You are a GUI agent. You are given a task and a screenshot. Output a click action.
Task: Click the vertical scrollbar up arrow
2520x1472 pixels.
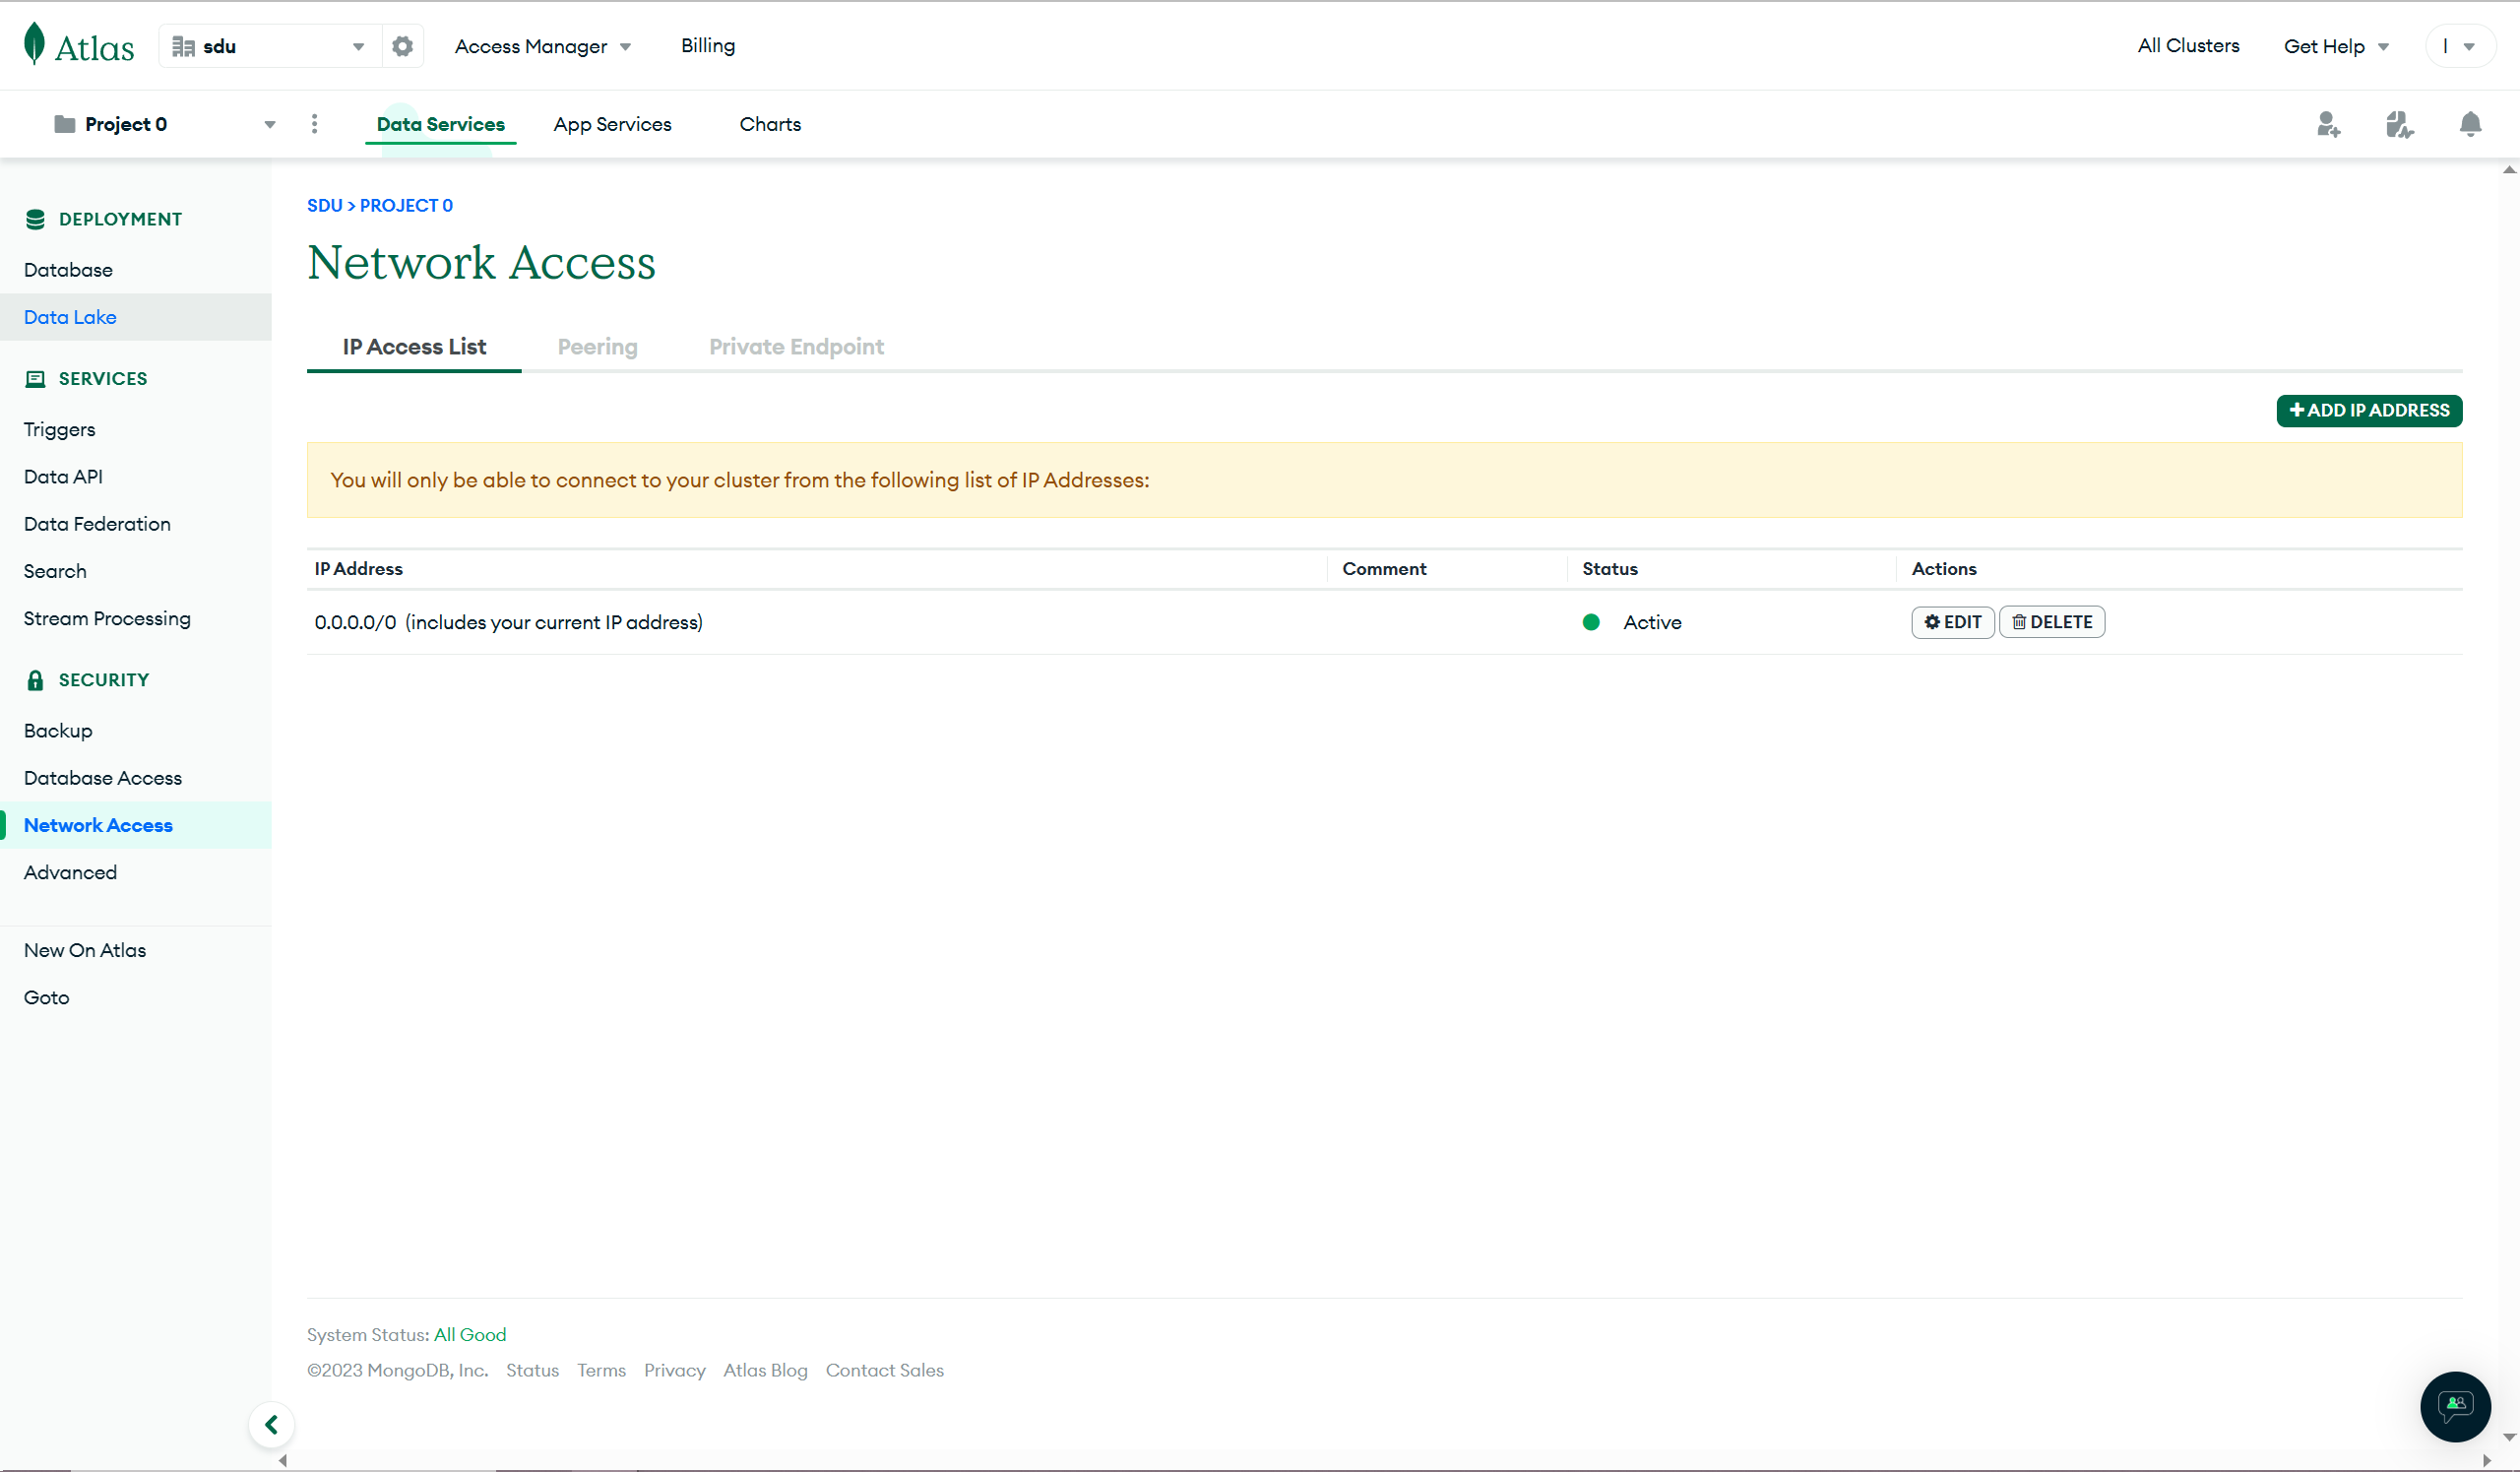[2509, 169]
